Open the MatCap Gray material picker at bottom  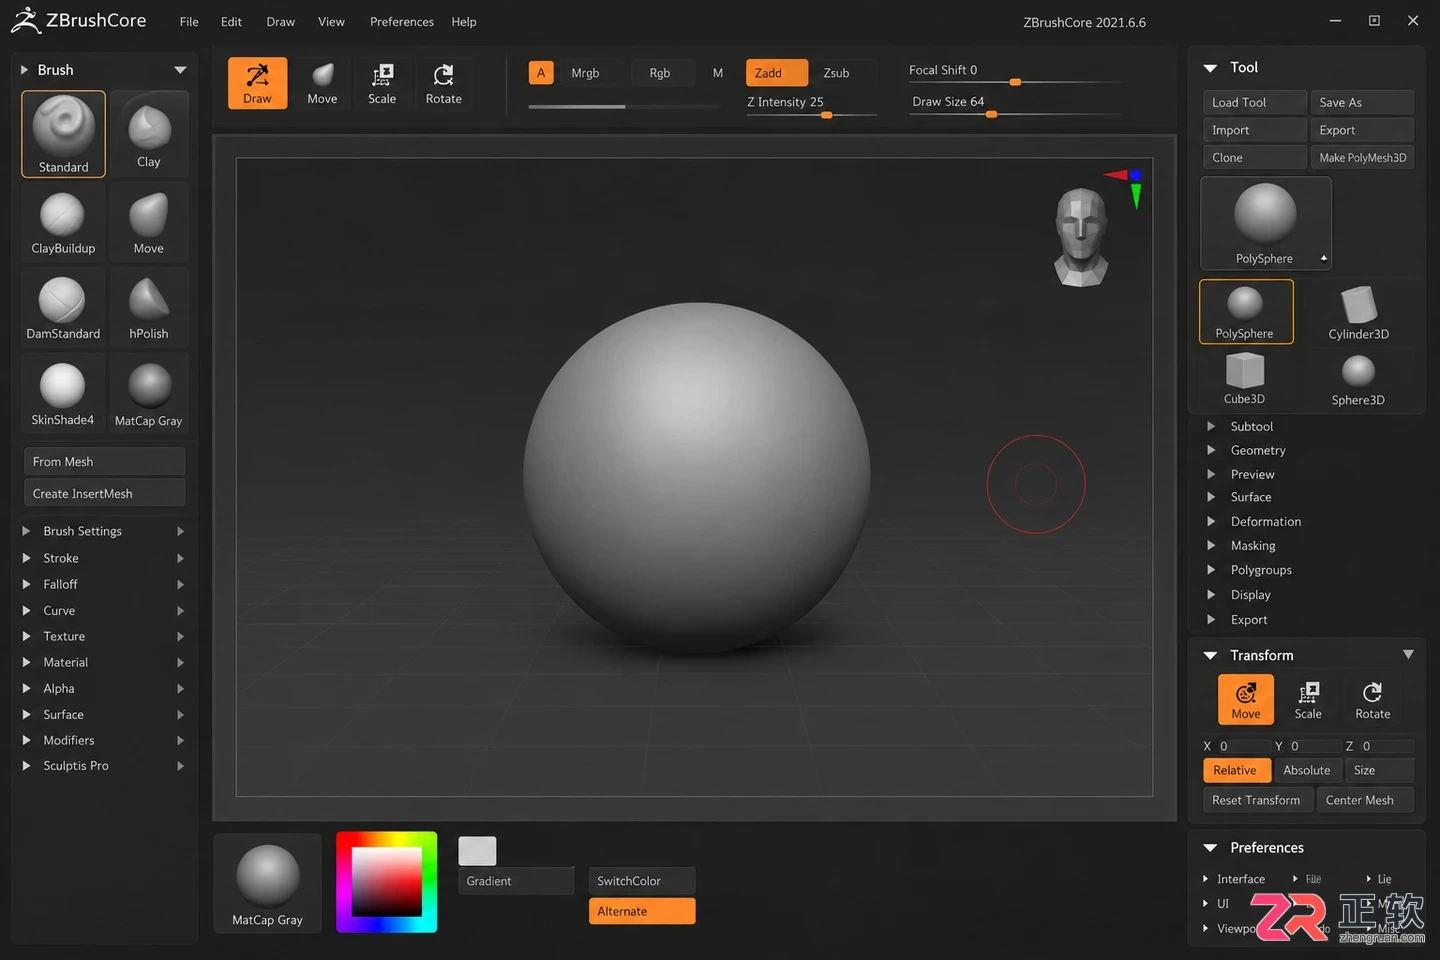point(267,883)
